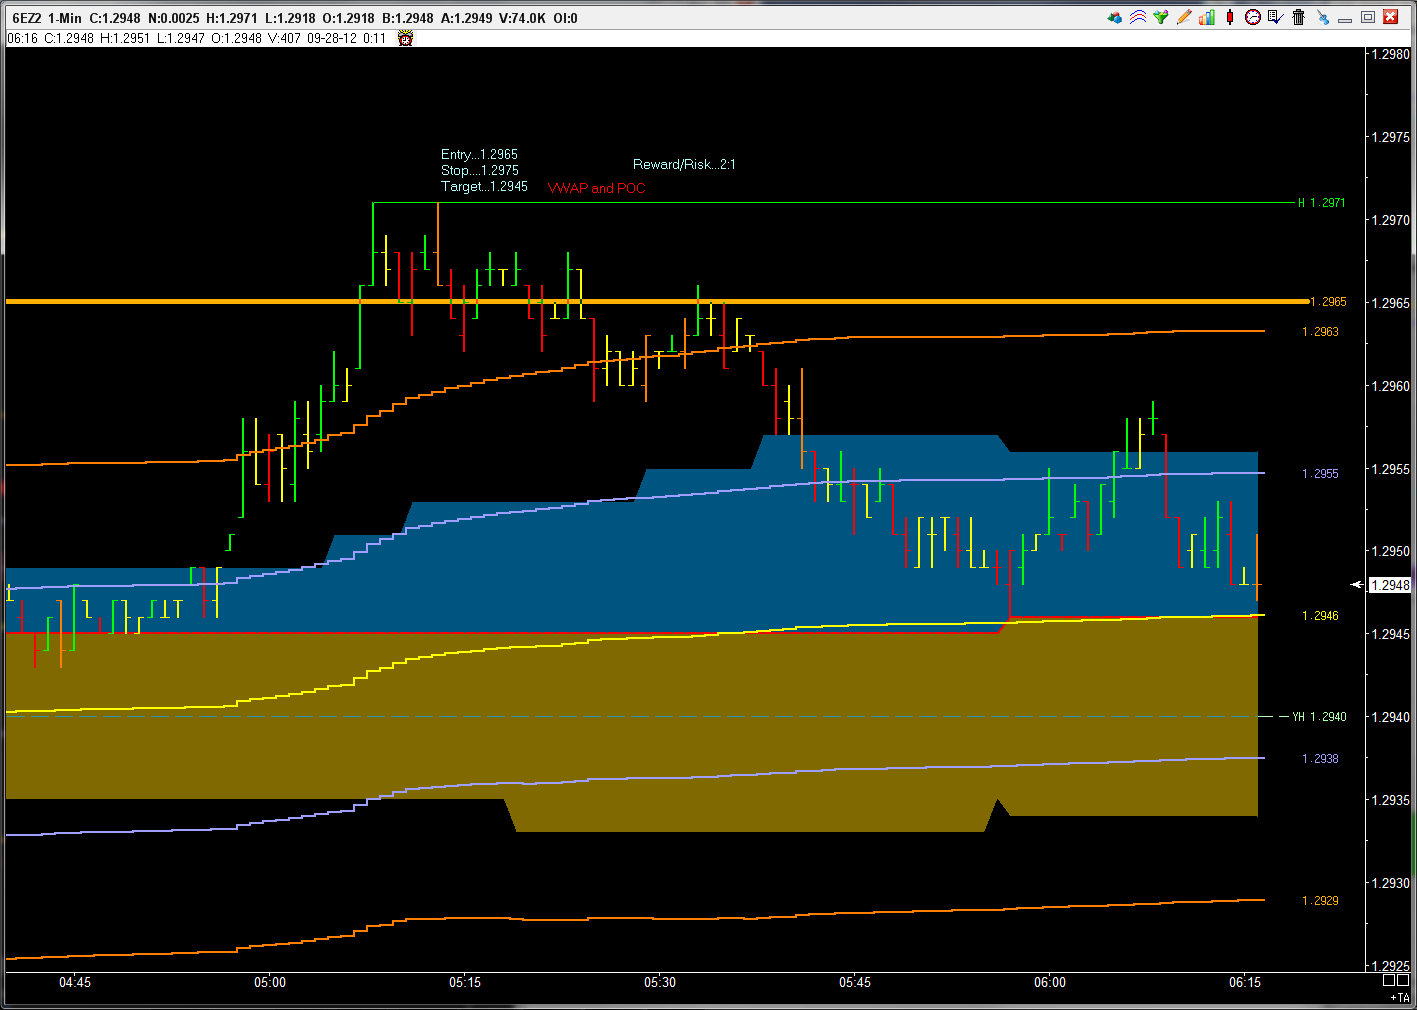Open the red and blue wave-lines indicator icon
The width and height of the screenshot is (1417, 1010).
click(x=1138, y=17)
